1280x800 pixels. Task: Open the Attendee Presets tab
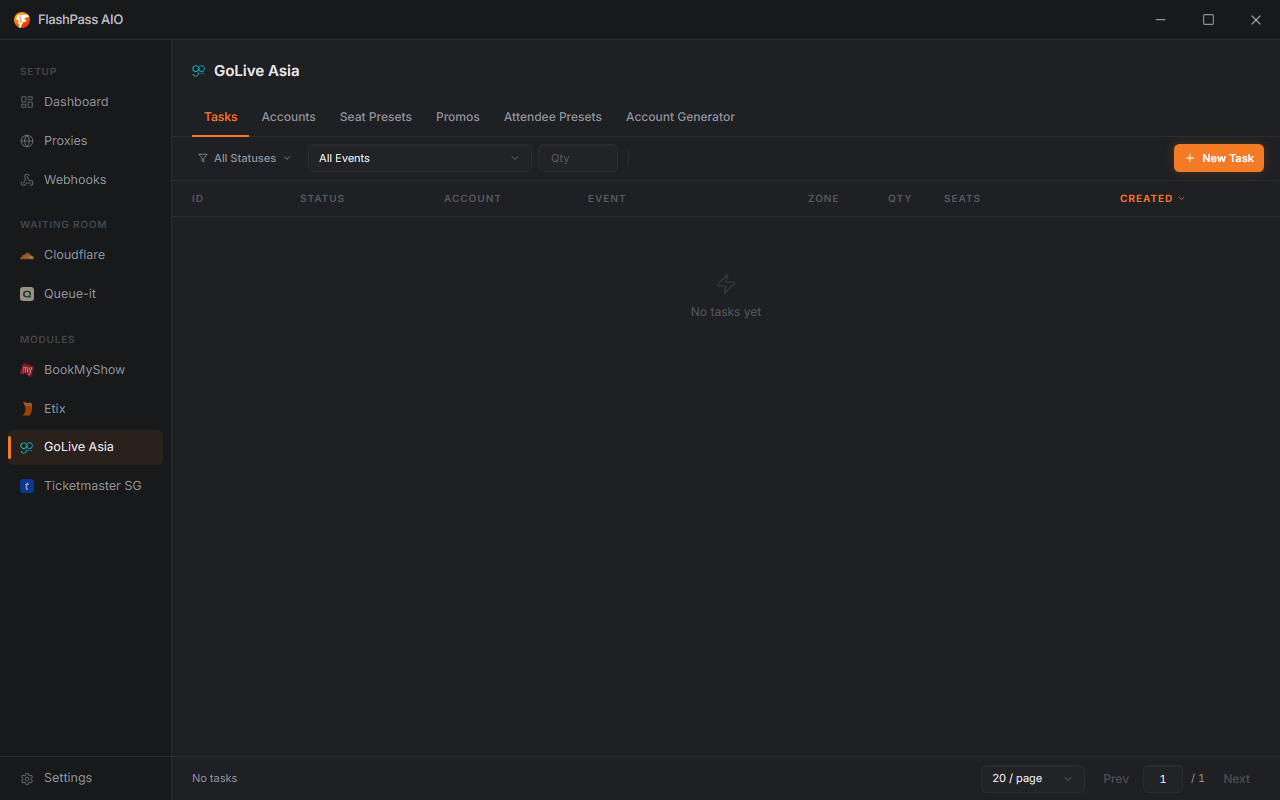pyautogui.click(x=553, y=117)
